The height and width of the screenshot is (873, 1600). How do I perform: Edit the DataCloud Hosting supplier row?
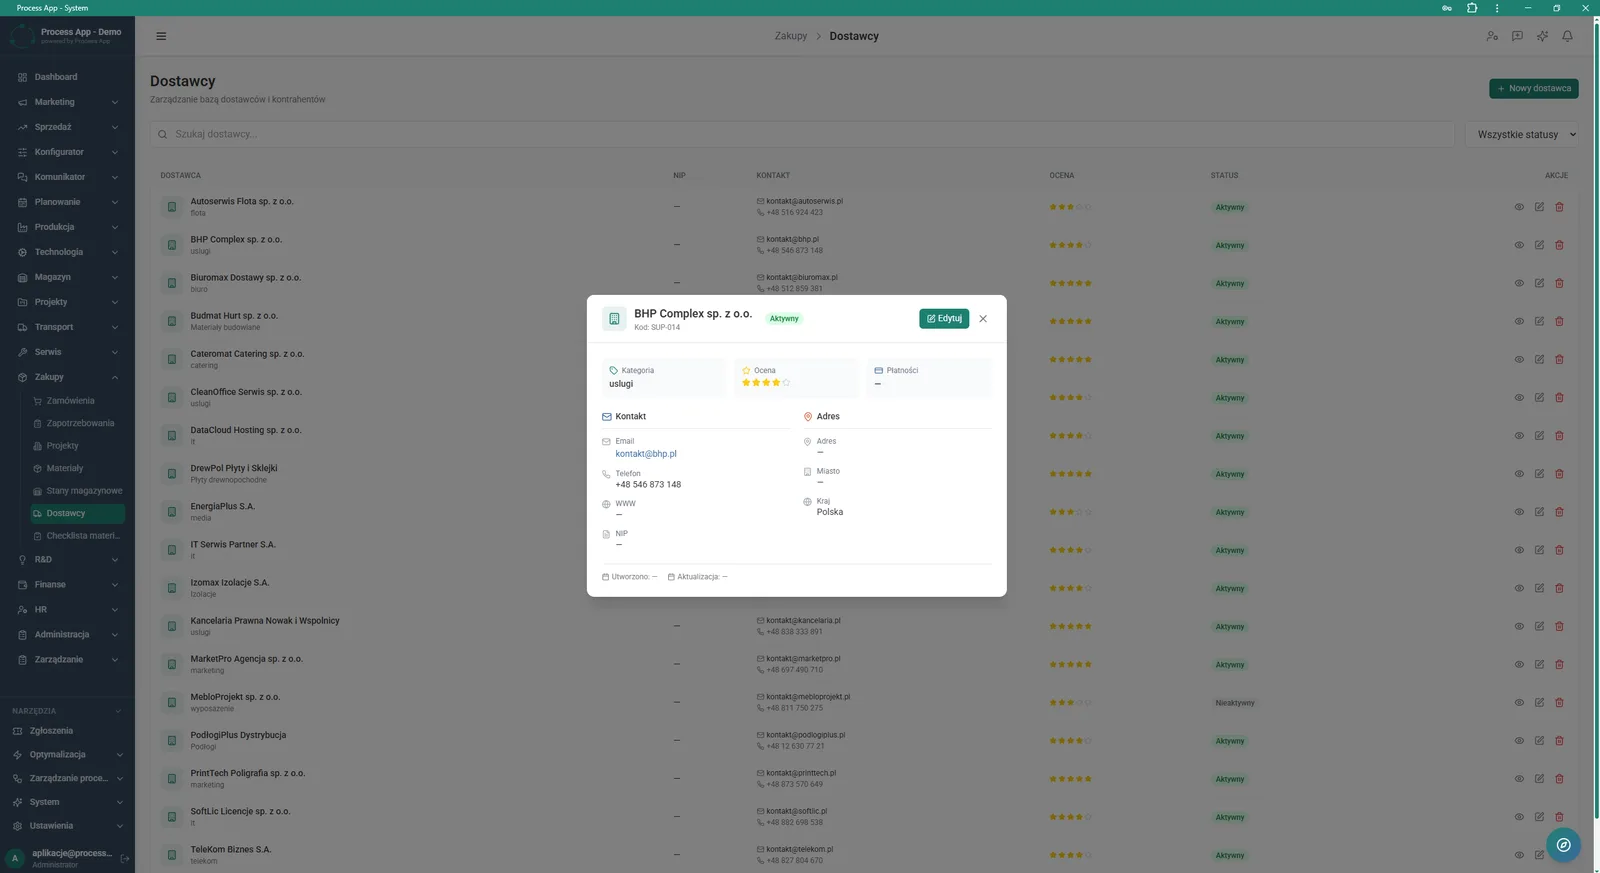1539,436
